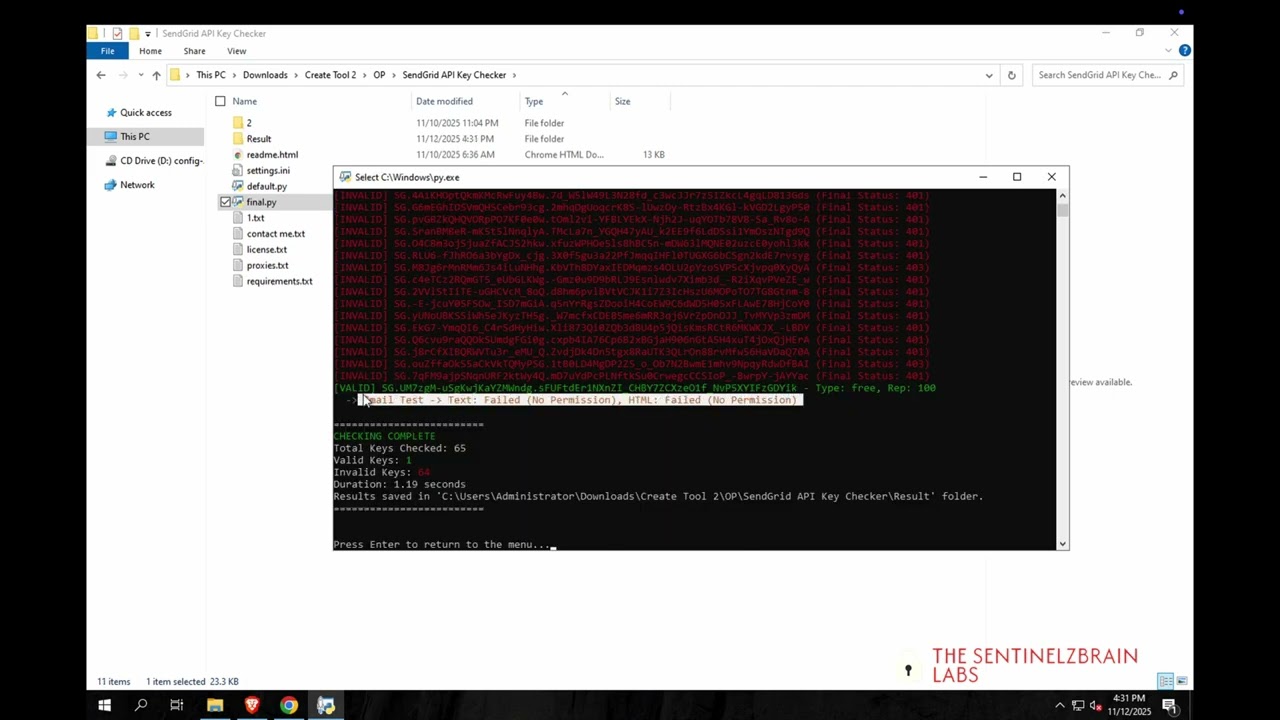The image size is (1280, 720).
Task: Sort files by Size column
Action: click(x=622, y=101)
